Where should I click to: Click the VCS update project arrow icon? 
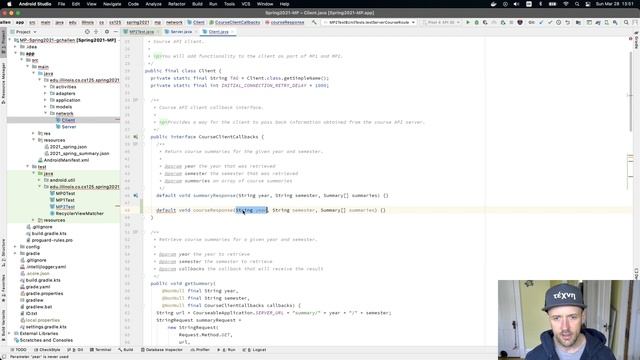(542, 22)
